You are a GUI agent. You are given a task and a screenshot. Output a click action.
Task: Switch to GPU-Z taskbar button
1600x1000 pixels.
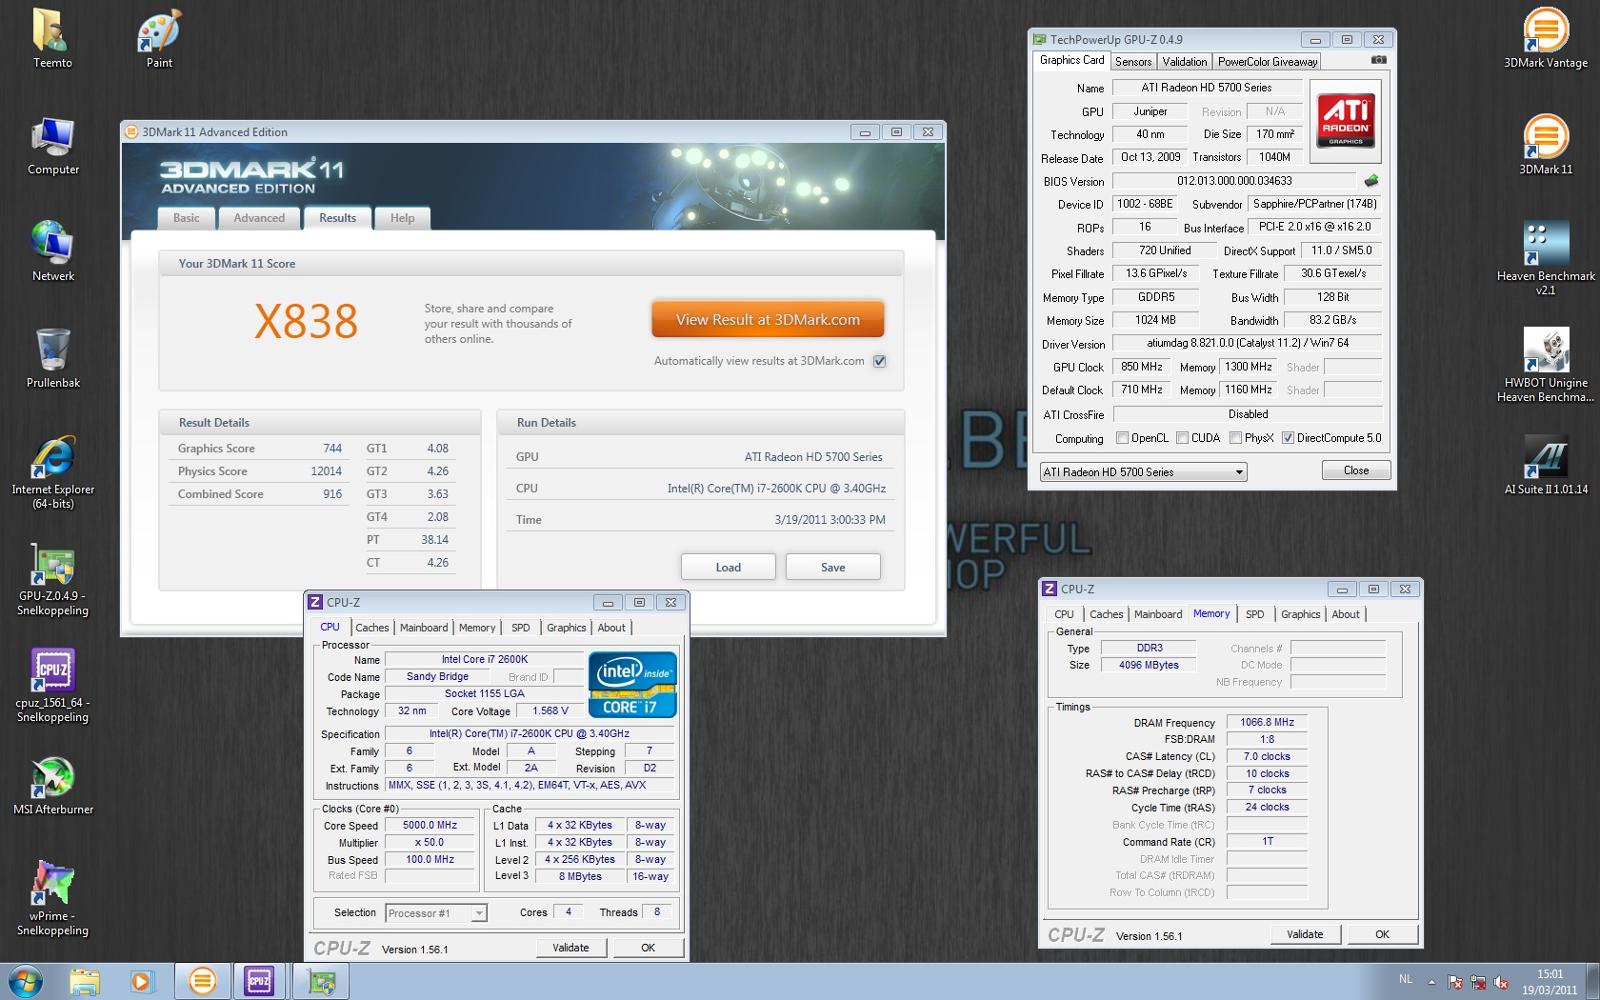click(x=321, y=982)
